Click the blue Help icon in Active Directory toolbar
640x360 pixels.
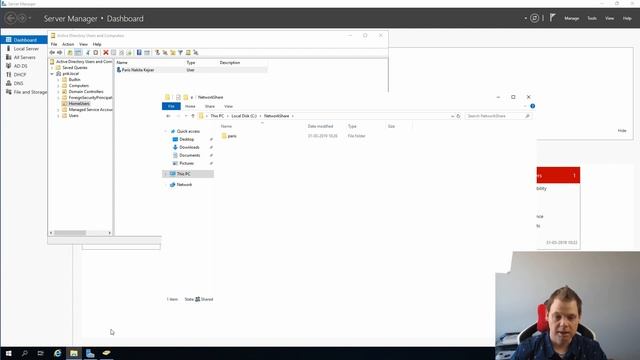click(x=139, y=52)
